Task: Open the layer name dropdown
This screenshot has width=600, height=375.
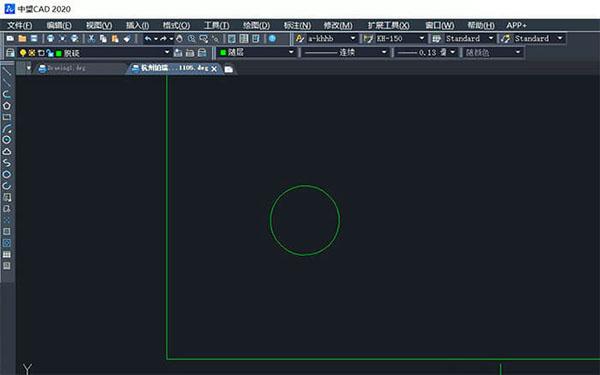Action: click(167, 52)
